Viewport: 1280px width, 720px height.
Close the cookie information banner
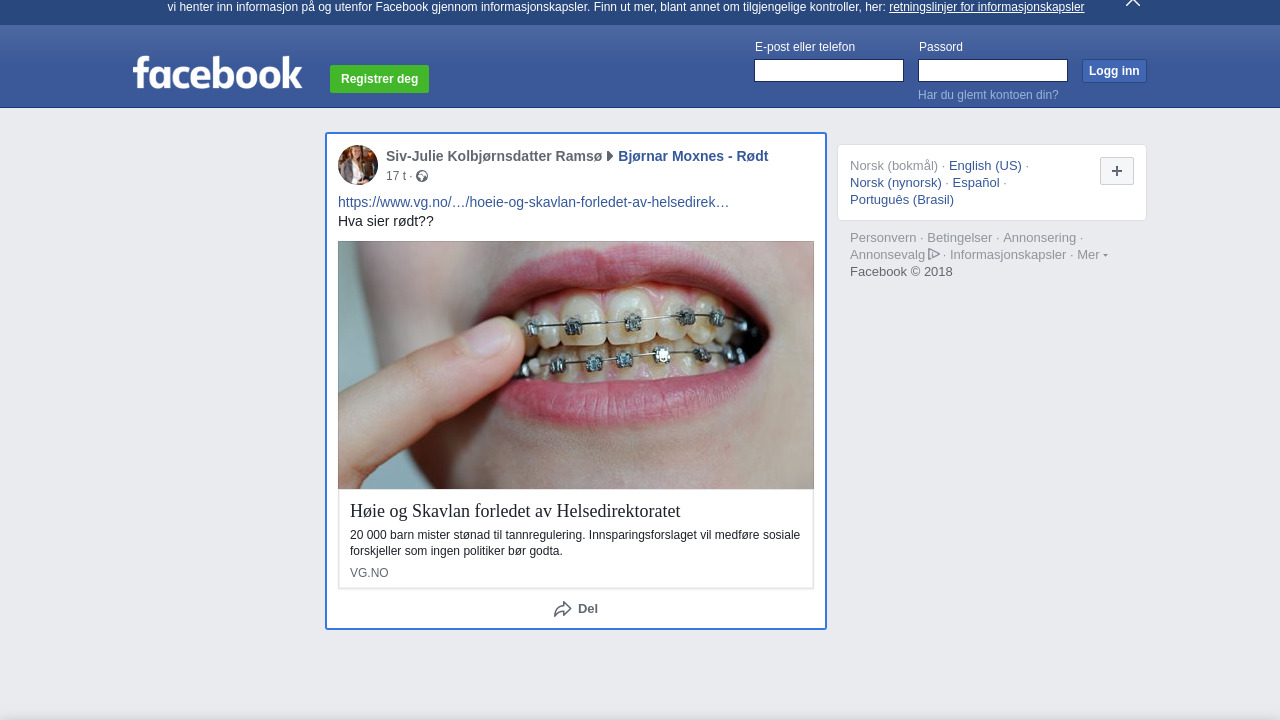click(1132, 3)
